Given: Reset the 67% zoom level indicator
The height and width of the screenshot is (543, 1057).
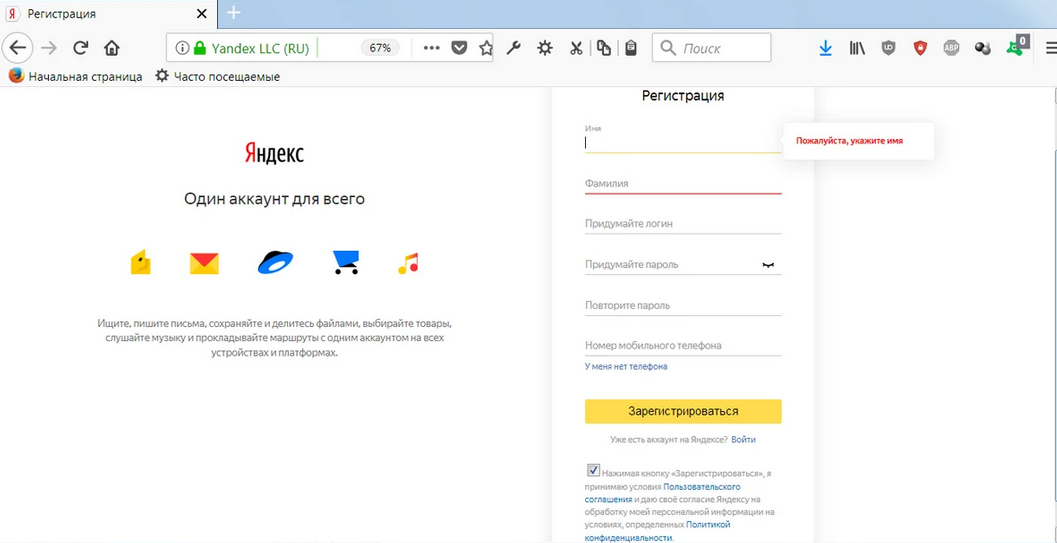Looking at the screenshot, I should click(380, 48).
